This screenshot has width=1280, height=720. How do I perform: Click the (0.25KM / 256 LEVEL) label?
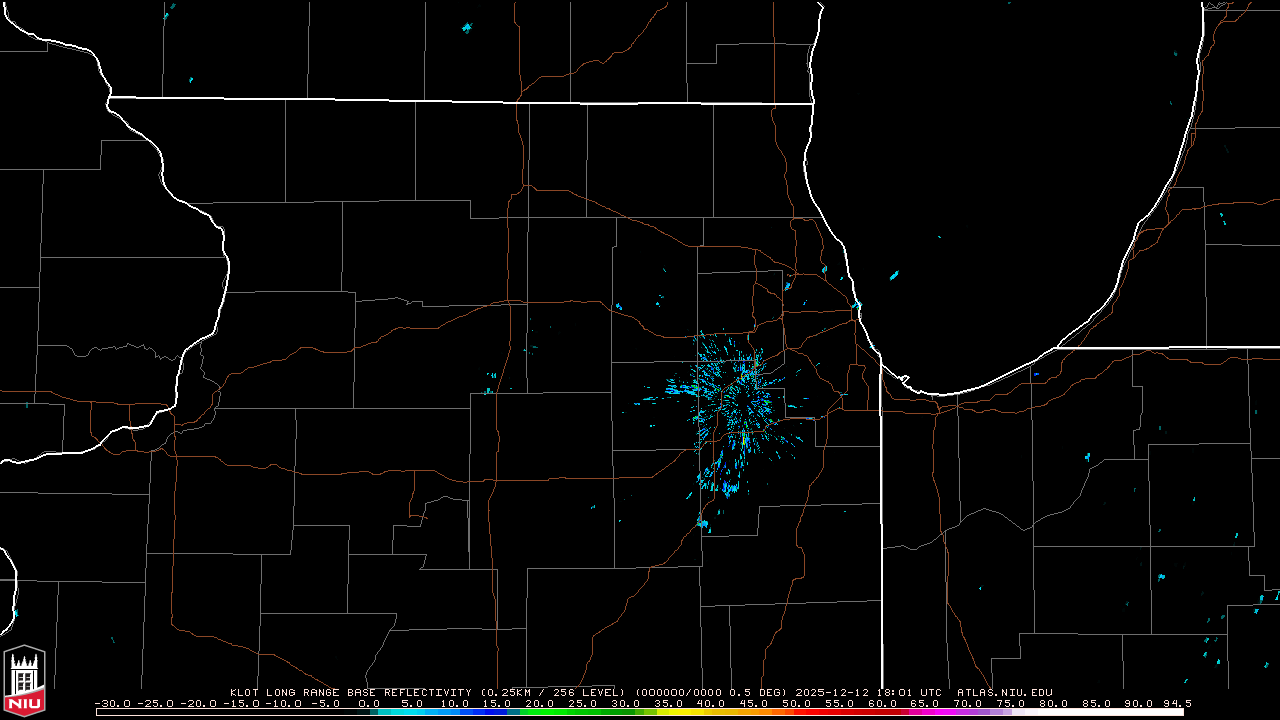point(553,692)
